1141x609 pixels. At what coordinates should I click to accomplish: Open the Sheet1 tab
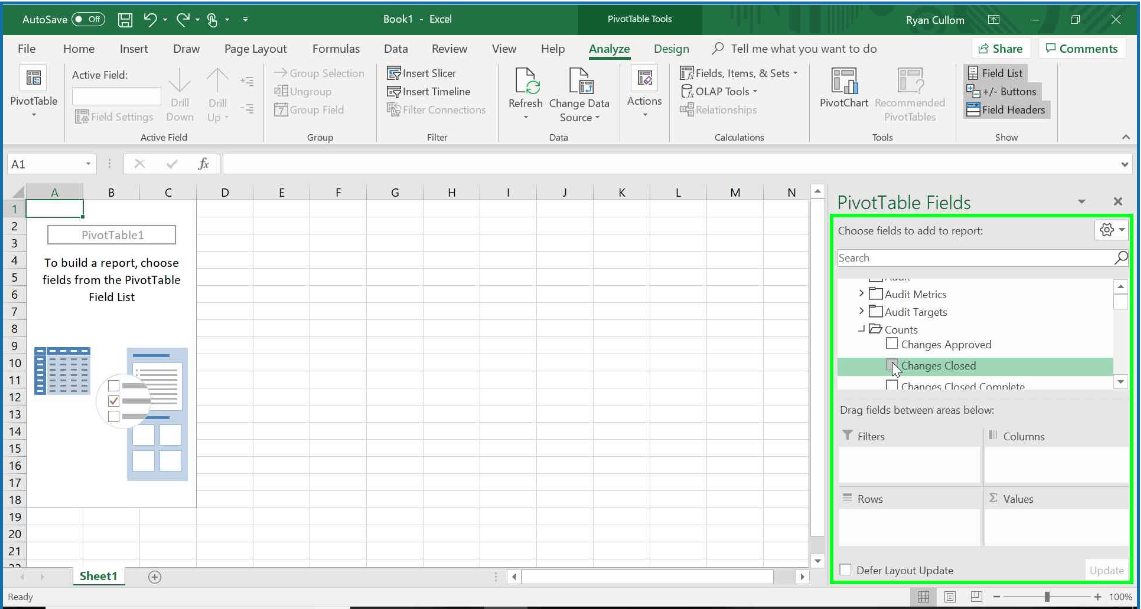[98, 576]
